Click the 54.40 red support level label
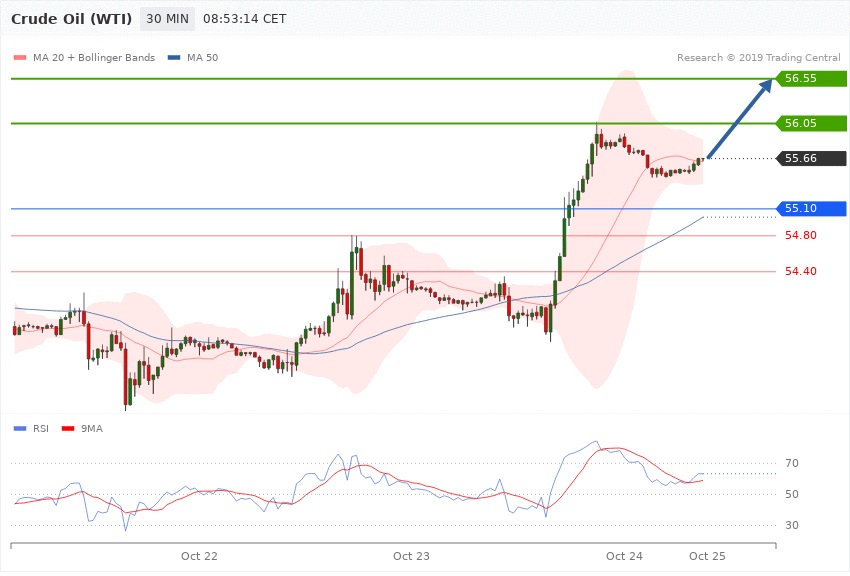The height and width of the screenshot is (576, 850). click(801, 271)
